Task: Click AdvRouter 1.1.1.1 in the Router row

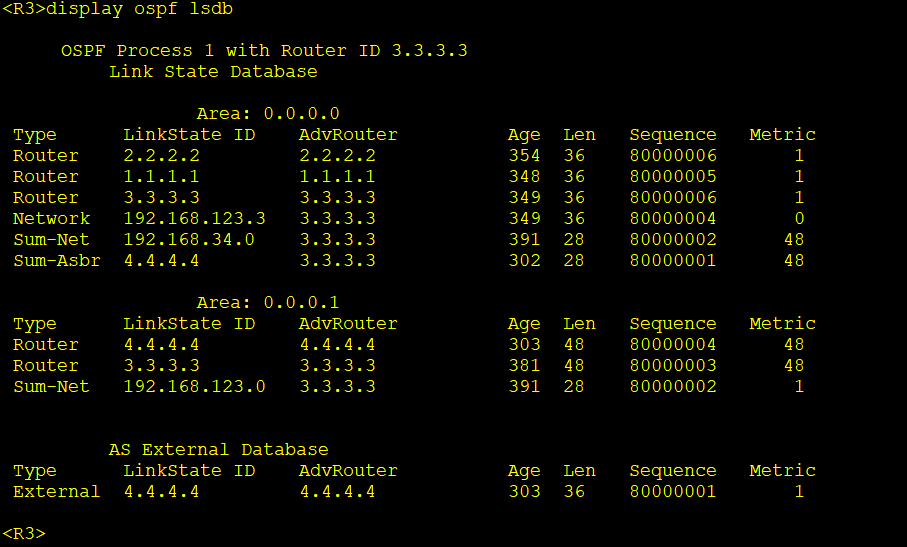Action: (337, 177)
